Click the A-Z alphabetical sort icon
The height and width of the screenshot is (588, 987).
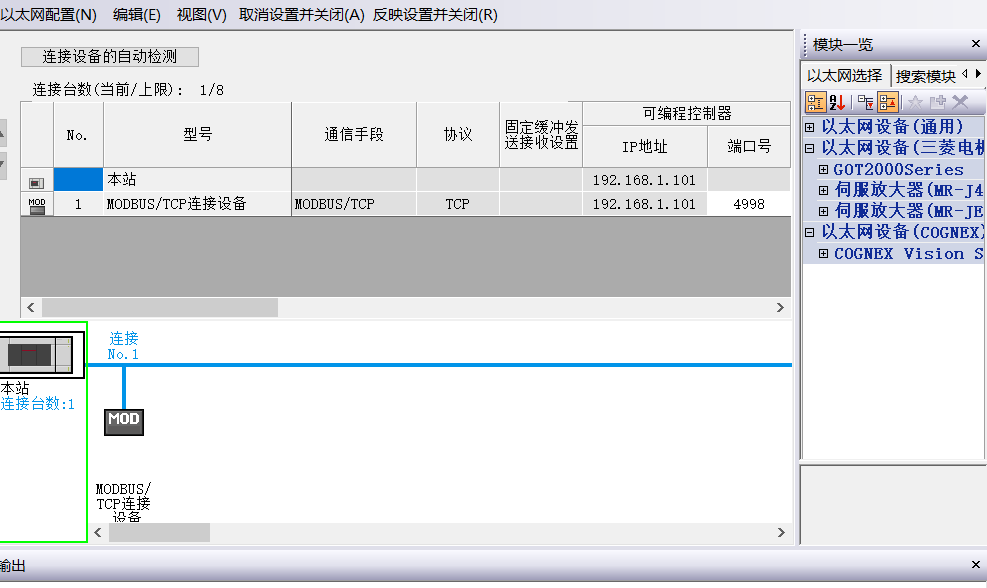click(x=838, y=102)
